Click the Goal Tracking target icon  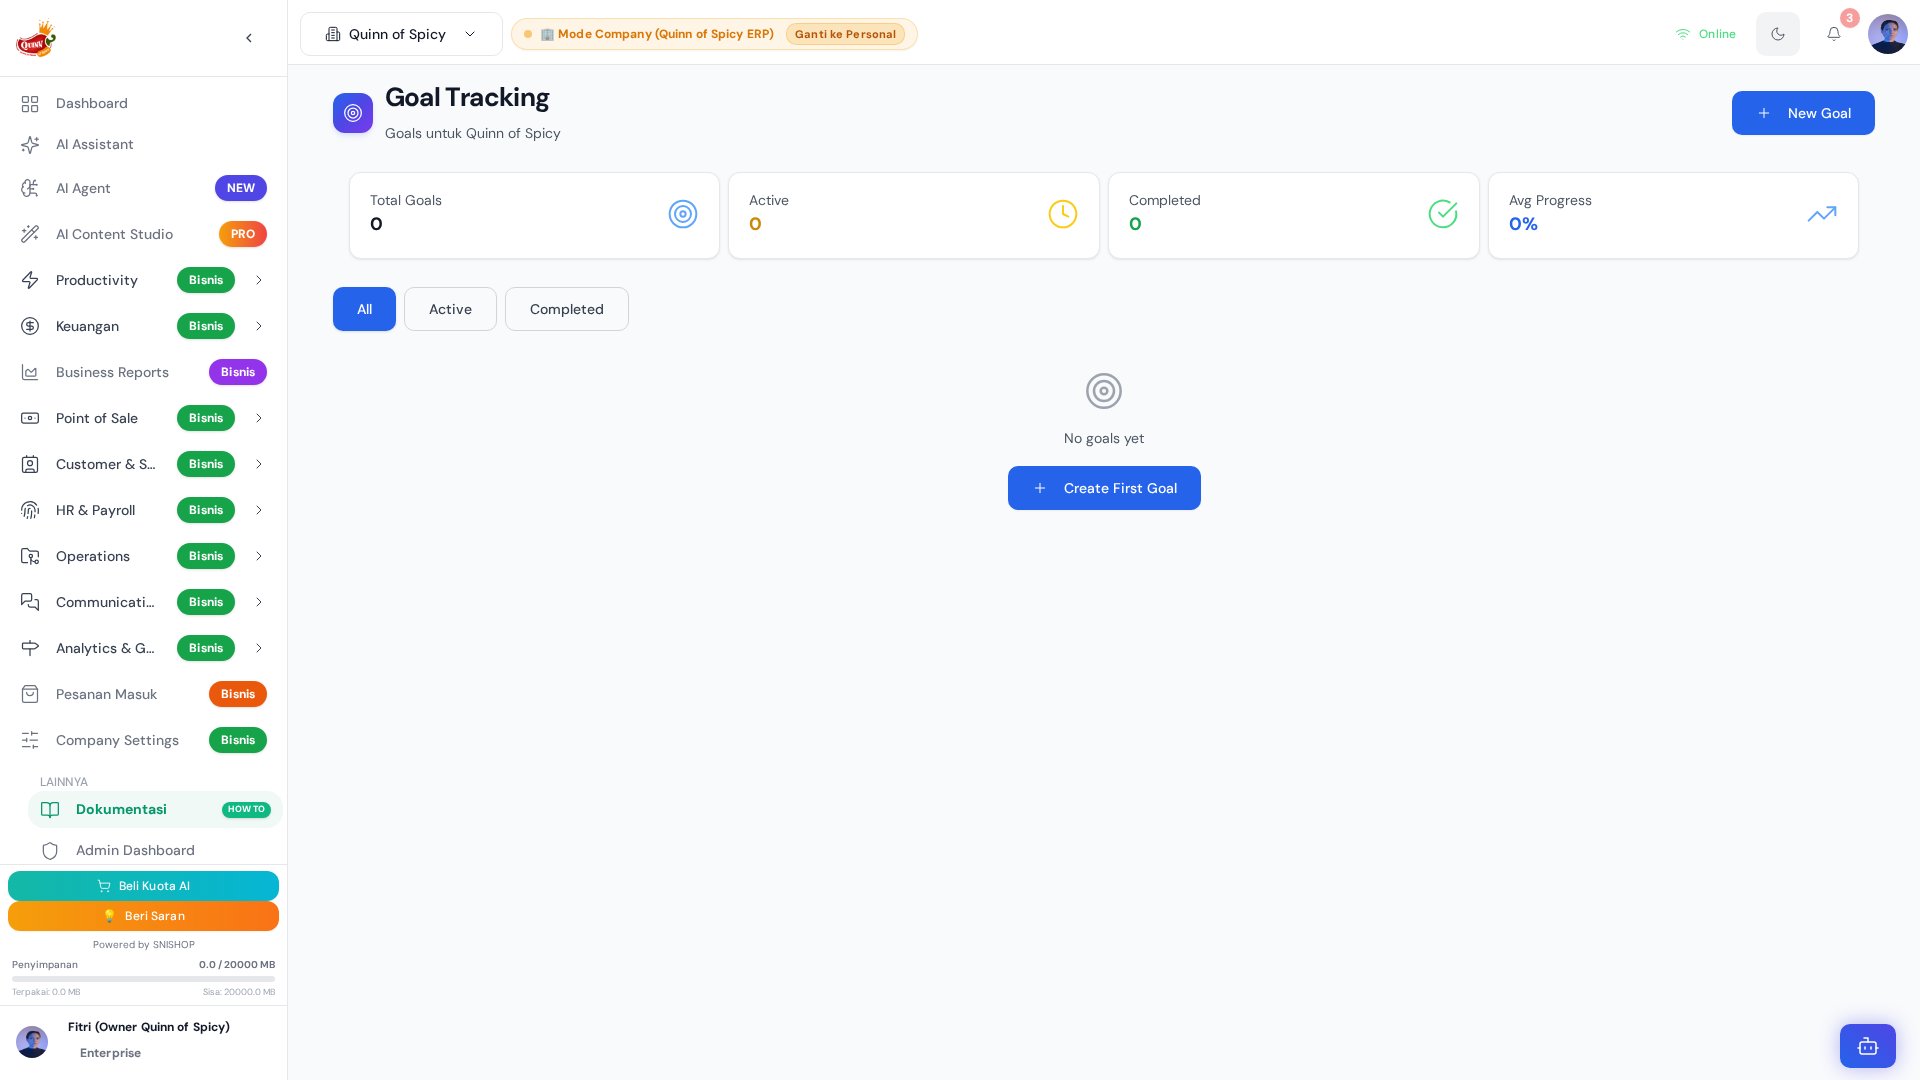pyautogui.click(x=353, y=113)
